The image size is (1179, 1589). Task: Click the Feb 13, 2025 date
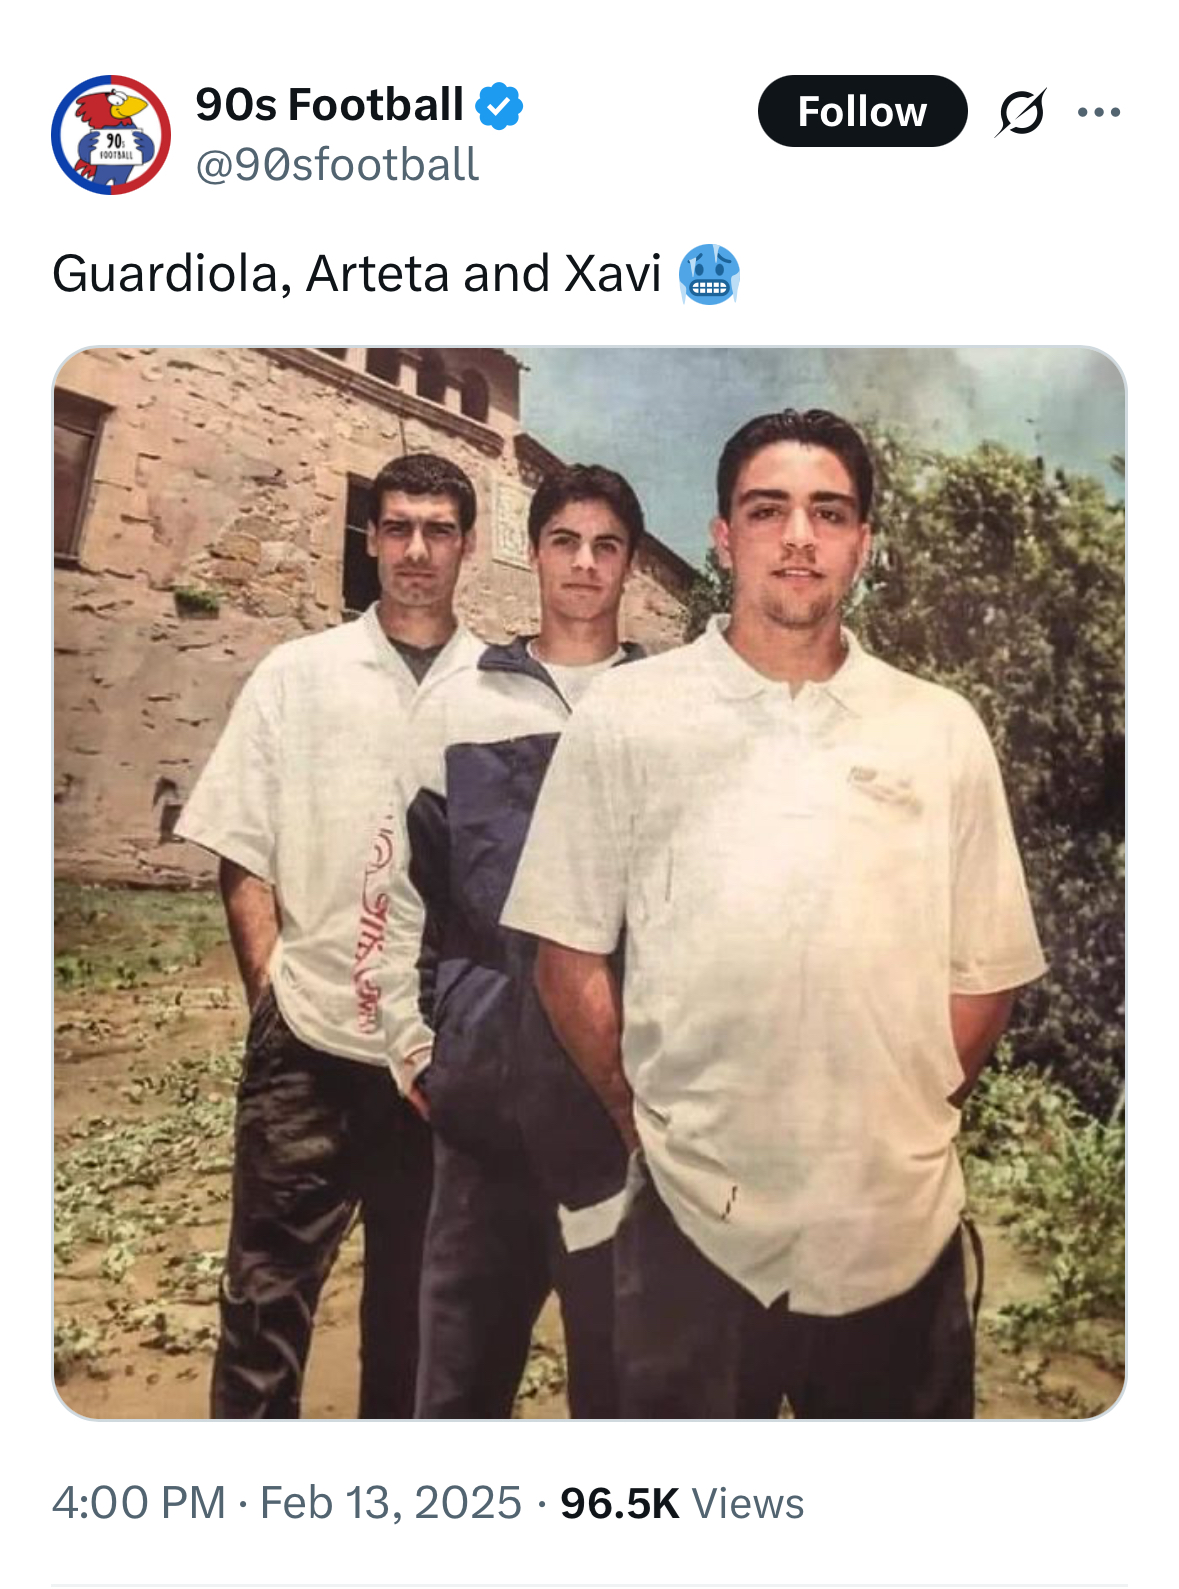pyautogui.click(x=391, y=1503)
